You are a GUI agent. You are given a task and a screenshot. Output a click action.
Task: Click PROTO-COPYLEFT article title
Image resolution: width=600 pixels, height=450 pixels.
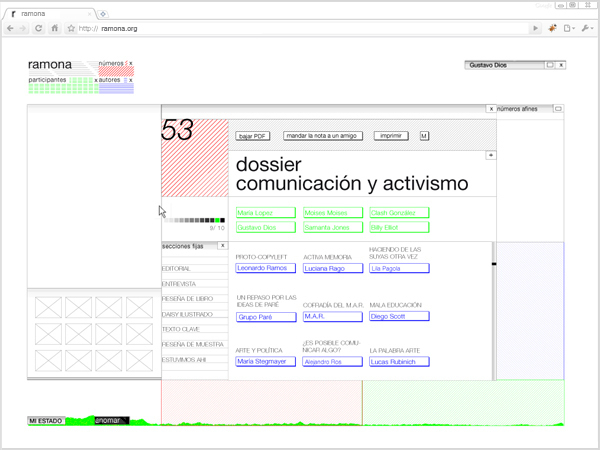point(261,257)
